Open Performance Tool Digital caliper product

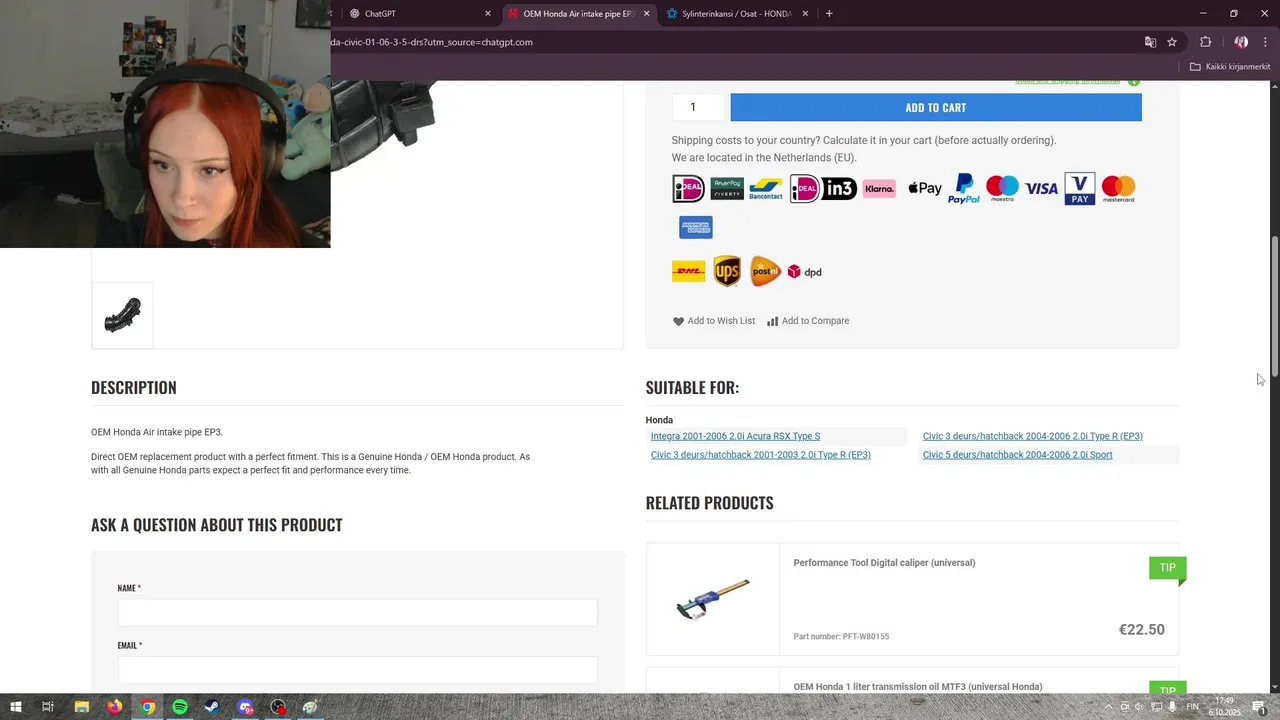tap(884, 563)
